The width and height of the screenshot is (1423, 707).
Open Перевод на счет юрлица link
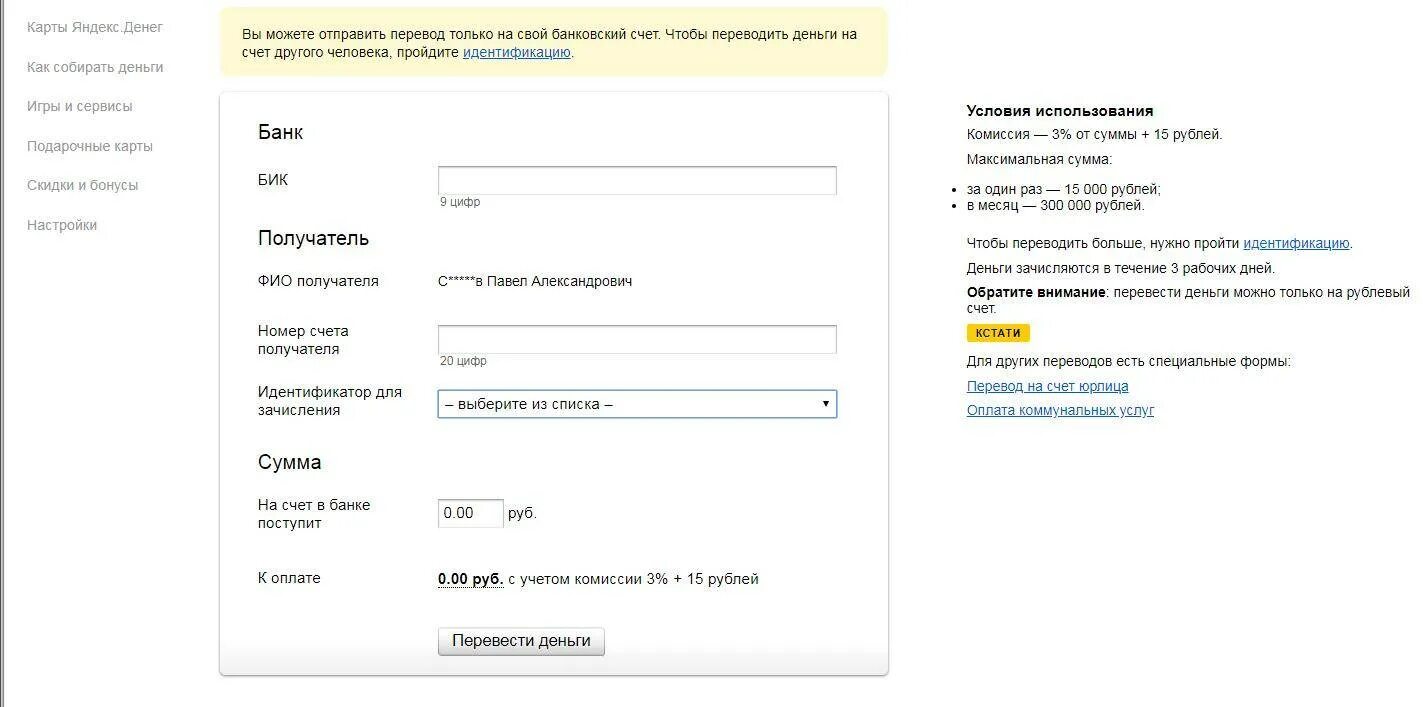click(x=1047, y=386)
